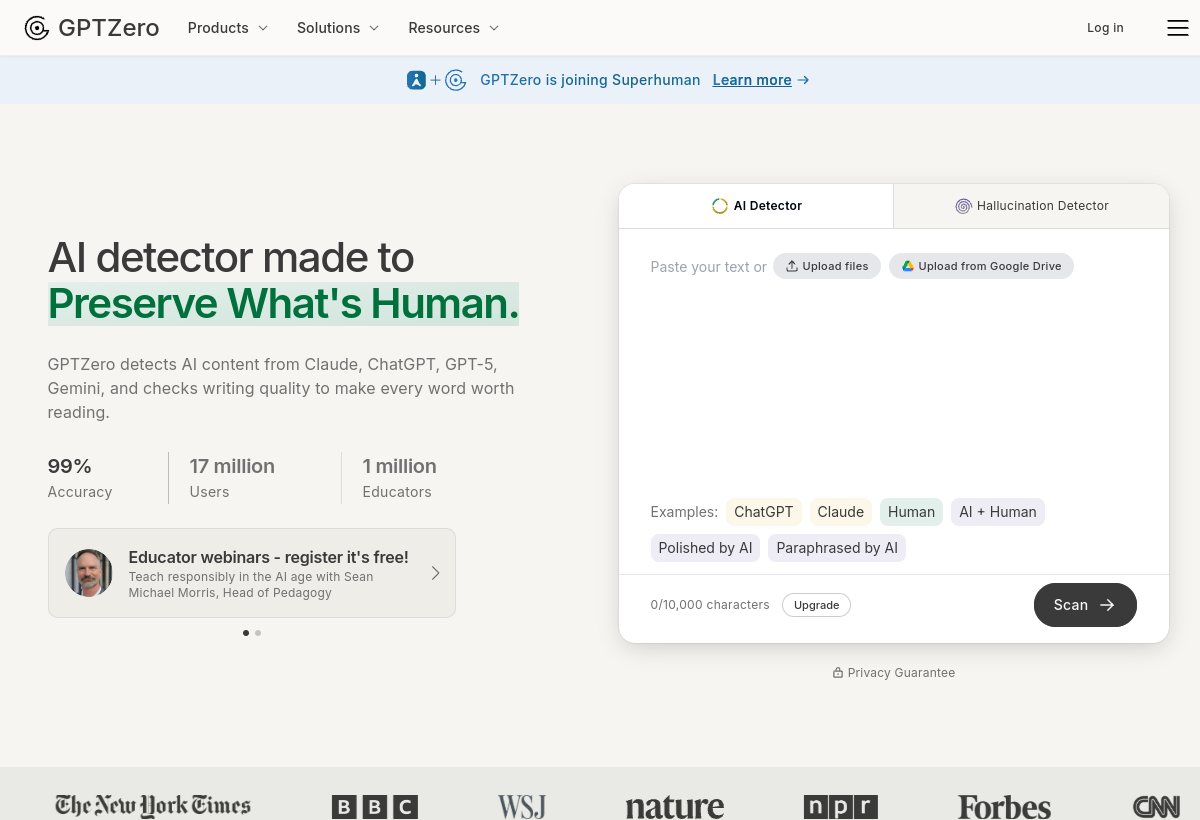The image size is (1200, 820).
Task: Click the Upgrade button
Action: point(816,605)
